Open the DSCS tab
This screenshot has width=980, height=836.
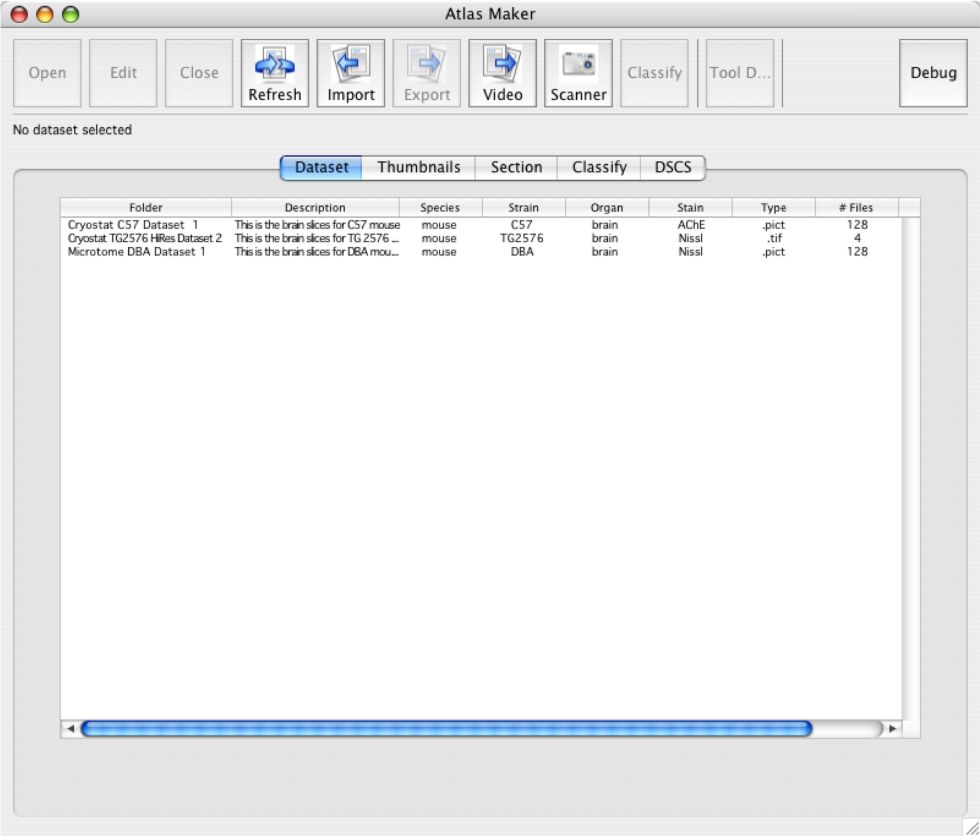point(673,167)
